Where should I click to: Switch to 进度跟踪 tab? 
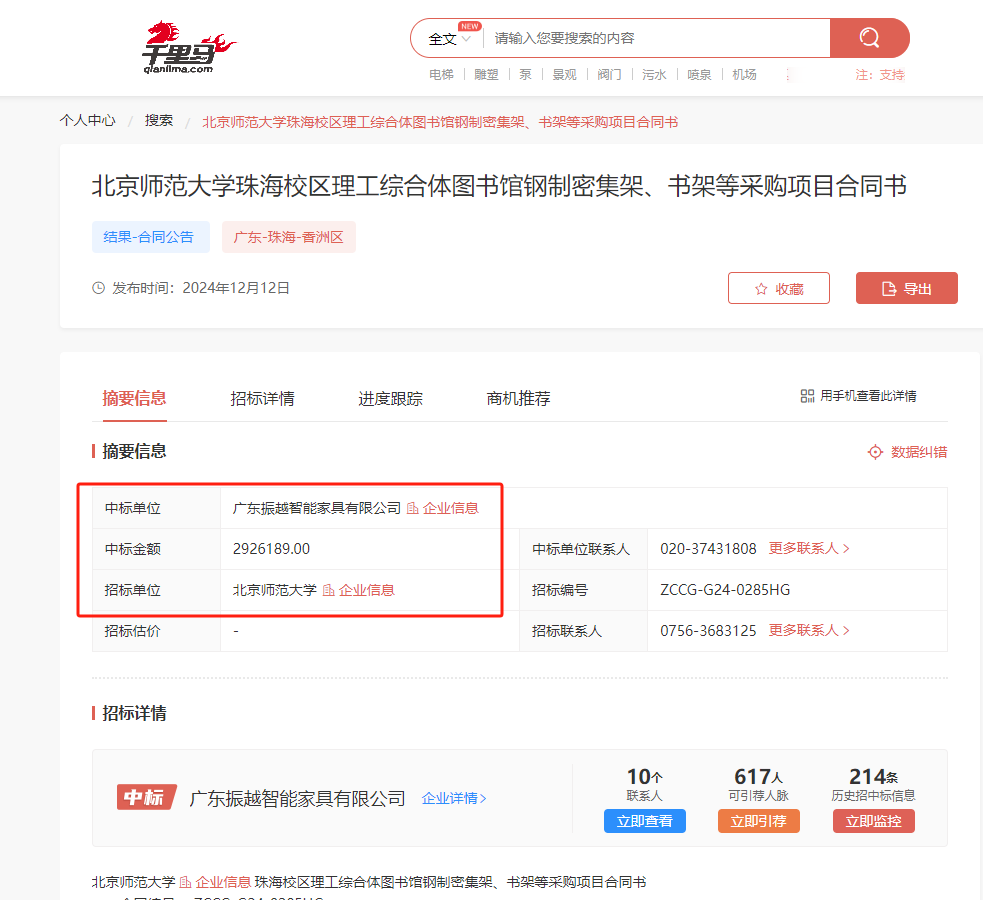pyautogui.click(x=390, y=398)
